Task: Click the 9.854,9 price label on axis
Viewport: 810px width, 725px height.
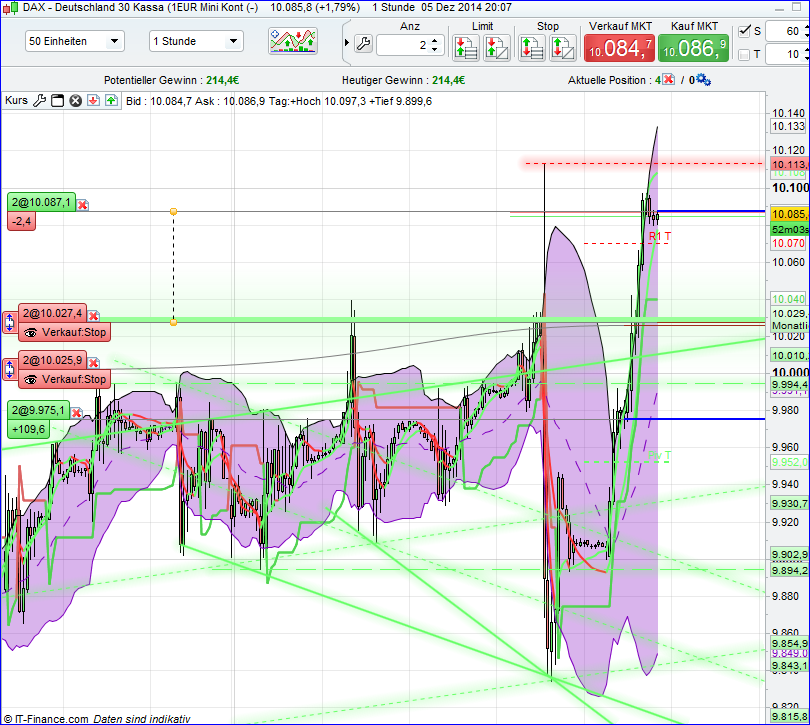Action: 789,643
